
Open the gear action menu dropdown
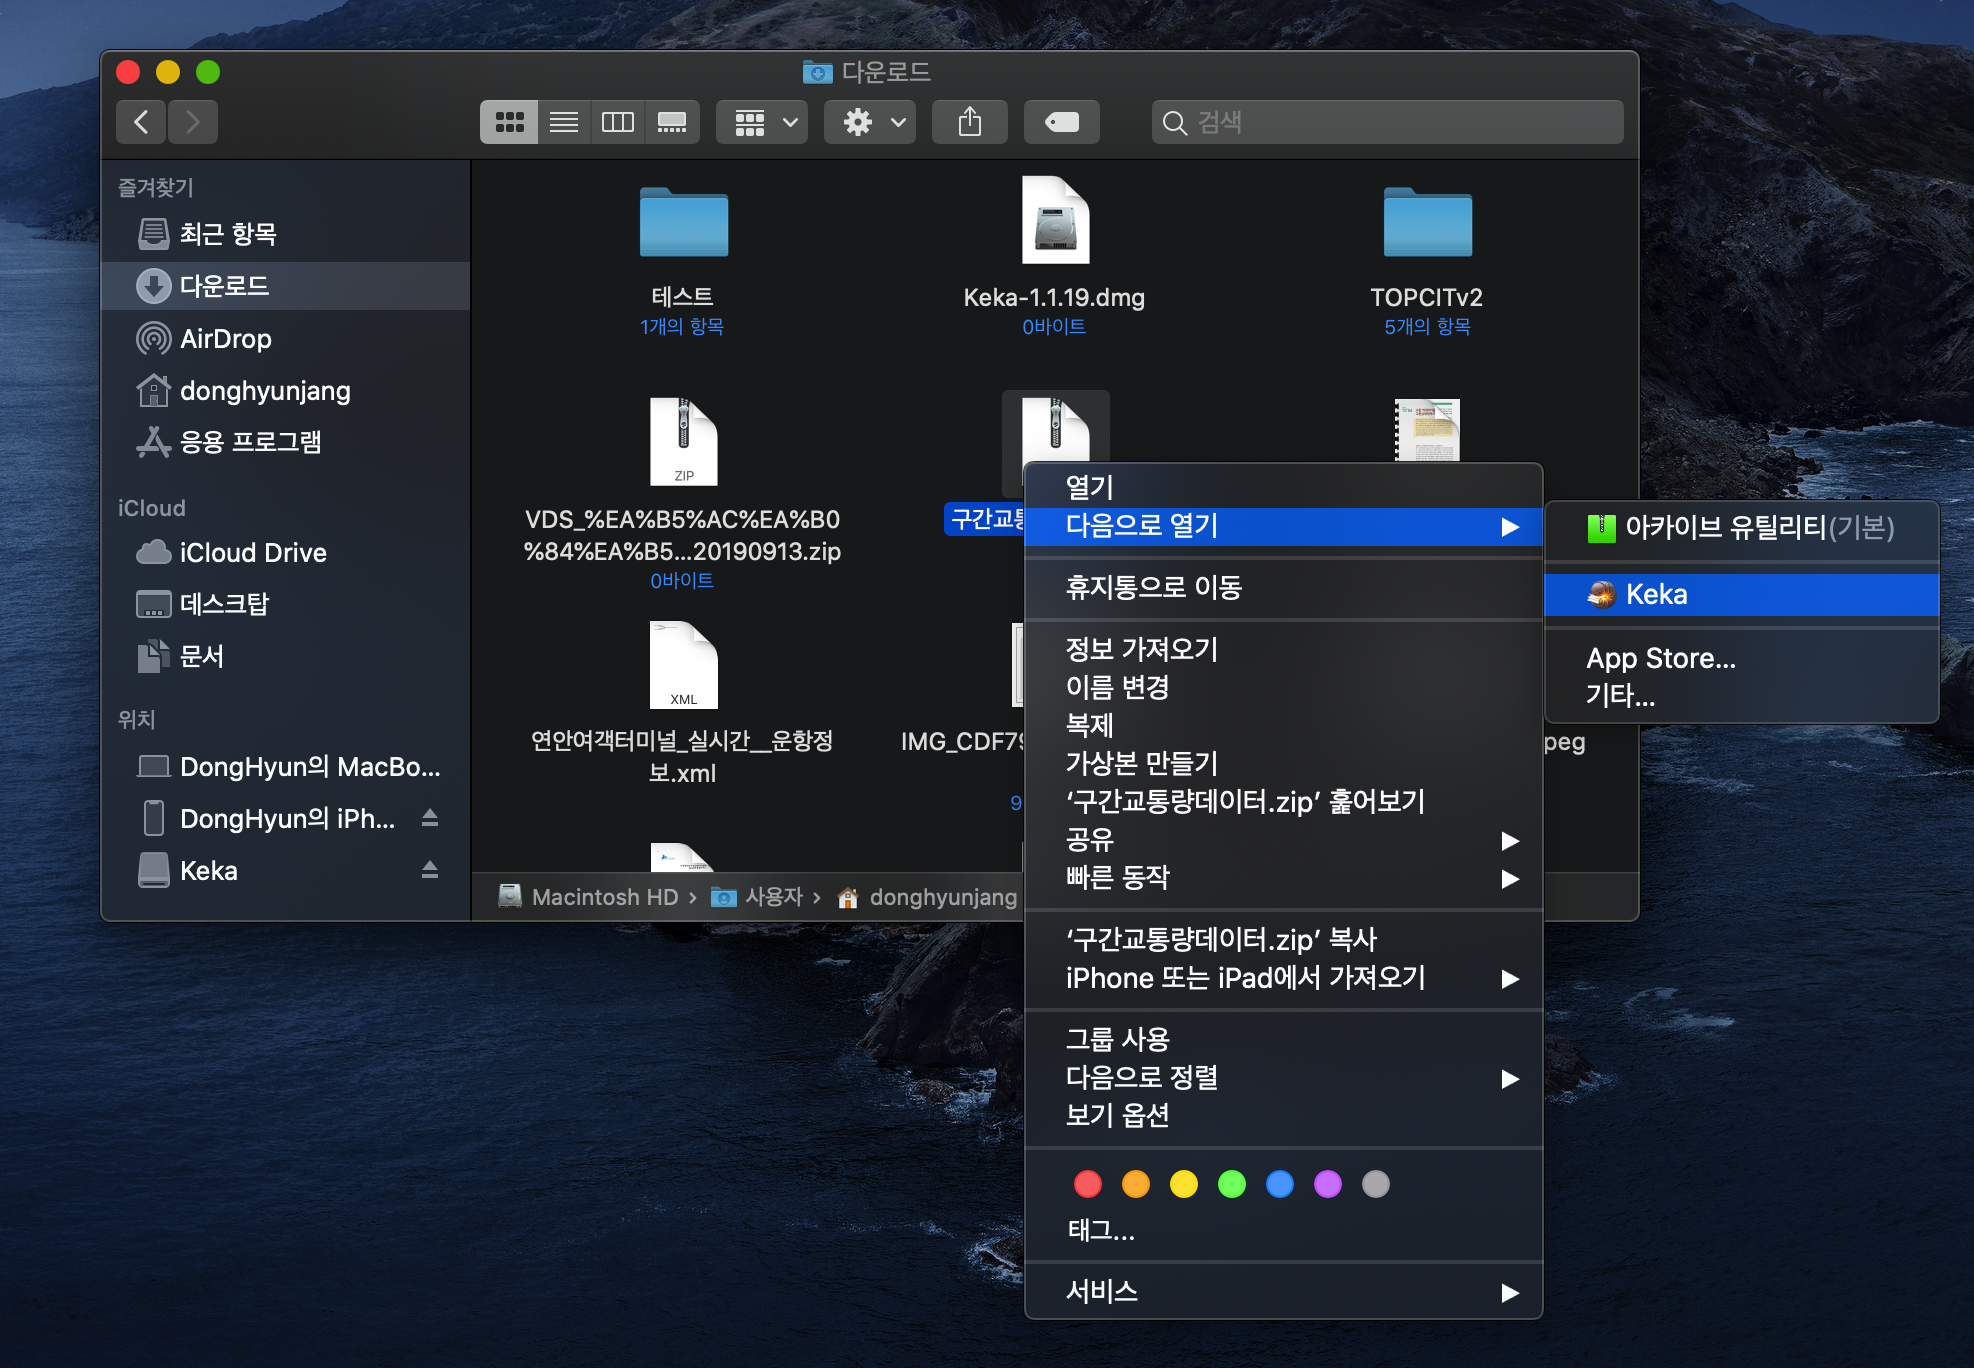coord(870,122)
